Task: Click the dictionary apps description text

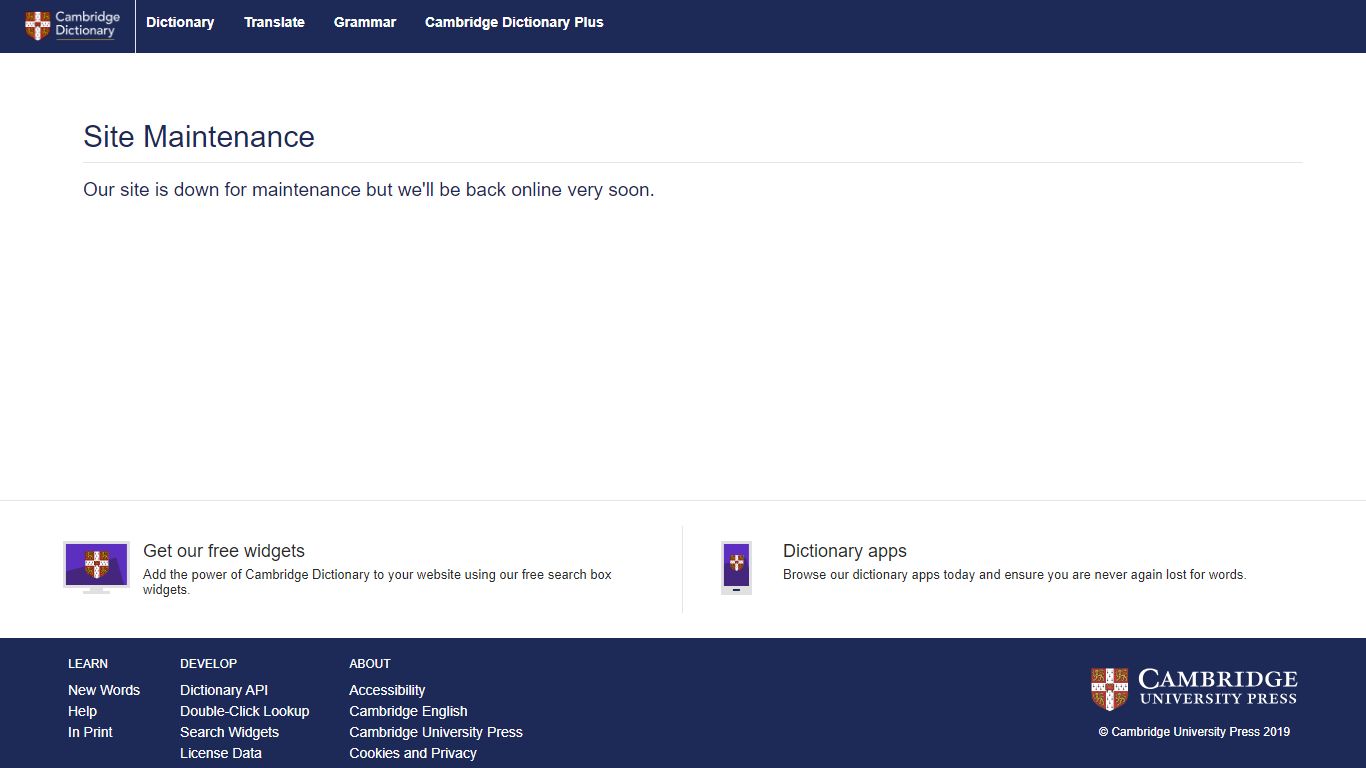Action: pyautogui.click(x=1015, y=575)
